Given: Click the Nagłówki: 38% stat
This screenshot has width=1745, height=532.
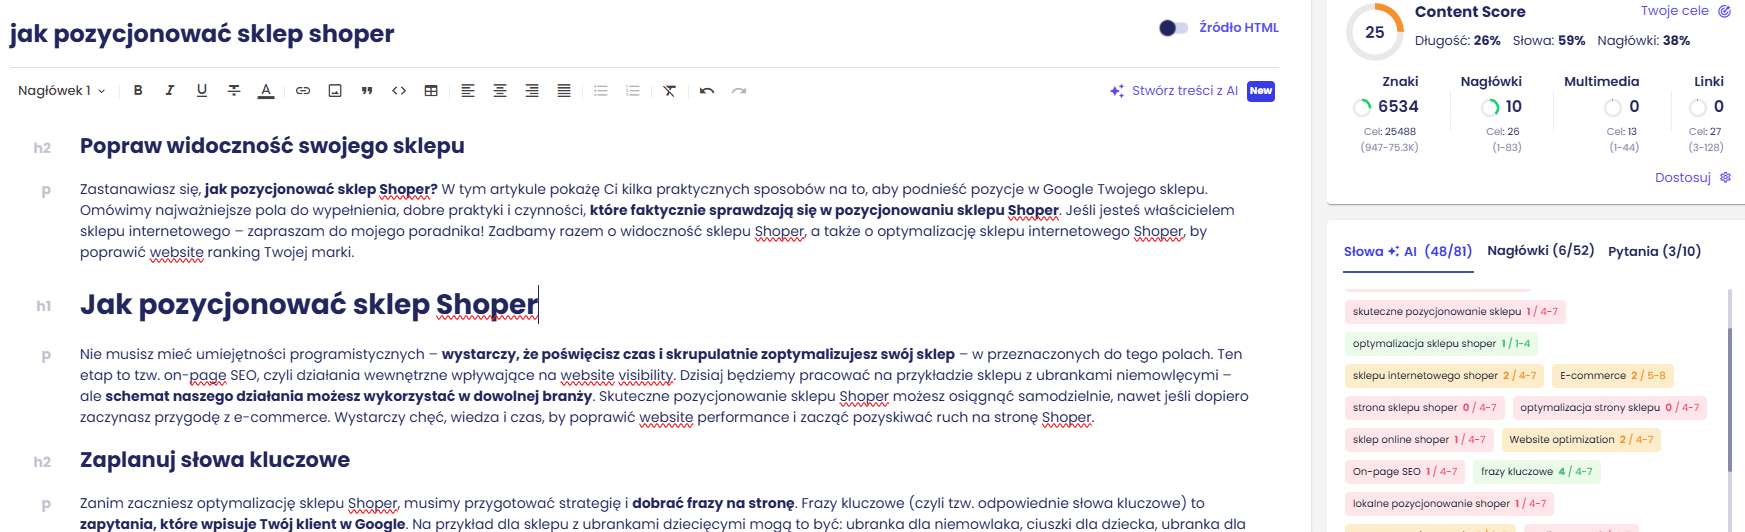Looking at the screenshot, I should tap(1643, 41).
